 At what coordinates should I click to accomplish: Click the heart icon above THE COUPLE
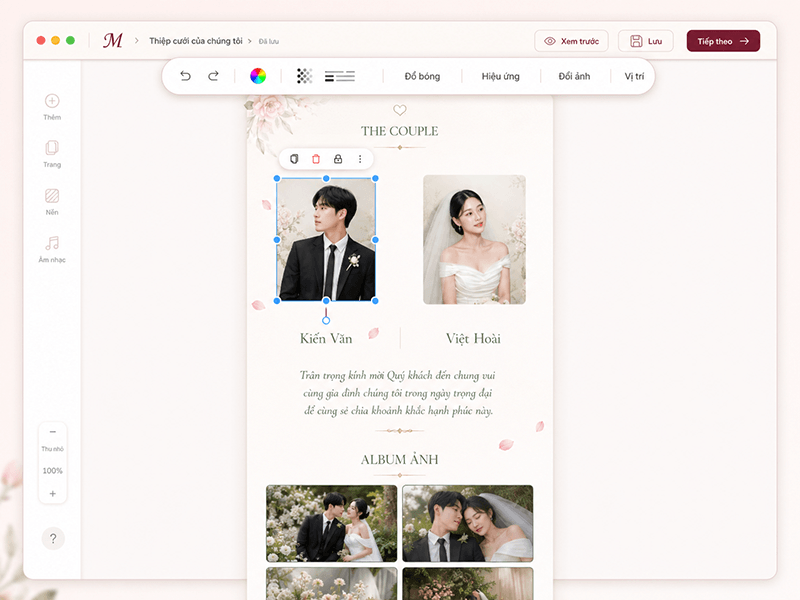[x=399, y=110]
